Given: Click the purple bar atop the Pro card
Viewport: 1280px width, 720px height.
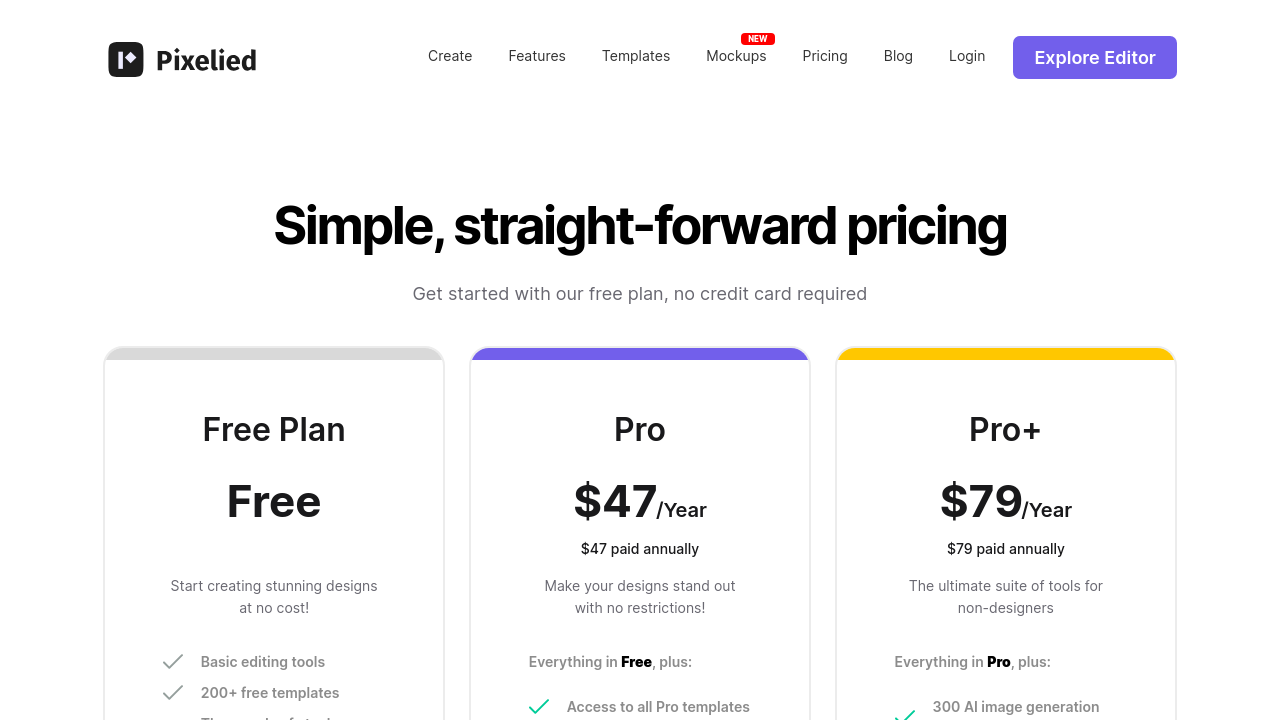Looking at the screenshot, I should pos(640,354).
